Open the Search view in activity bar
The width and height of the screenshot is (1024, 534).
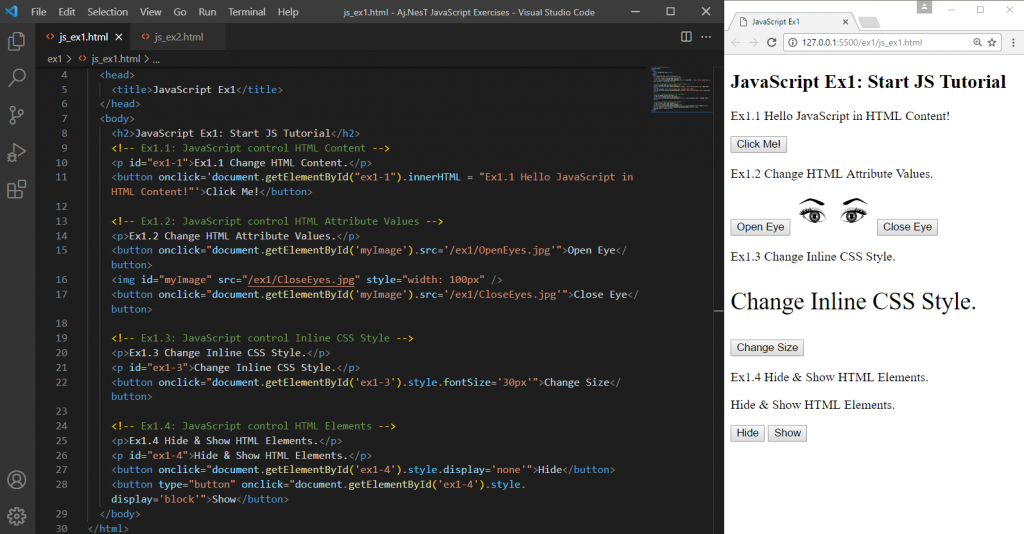tap(17, 78)
